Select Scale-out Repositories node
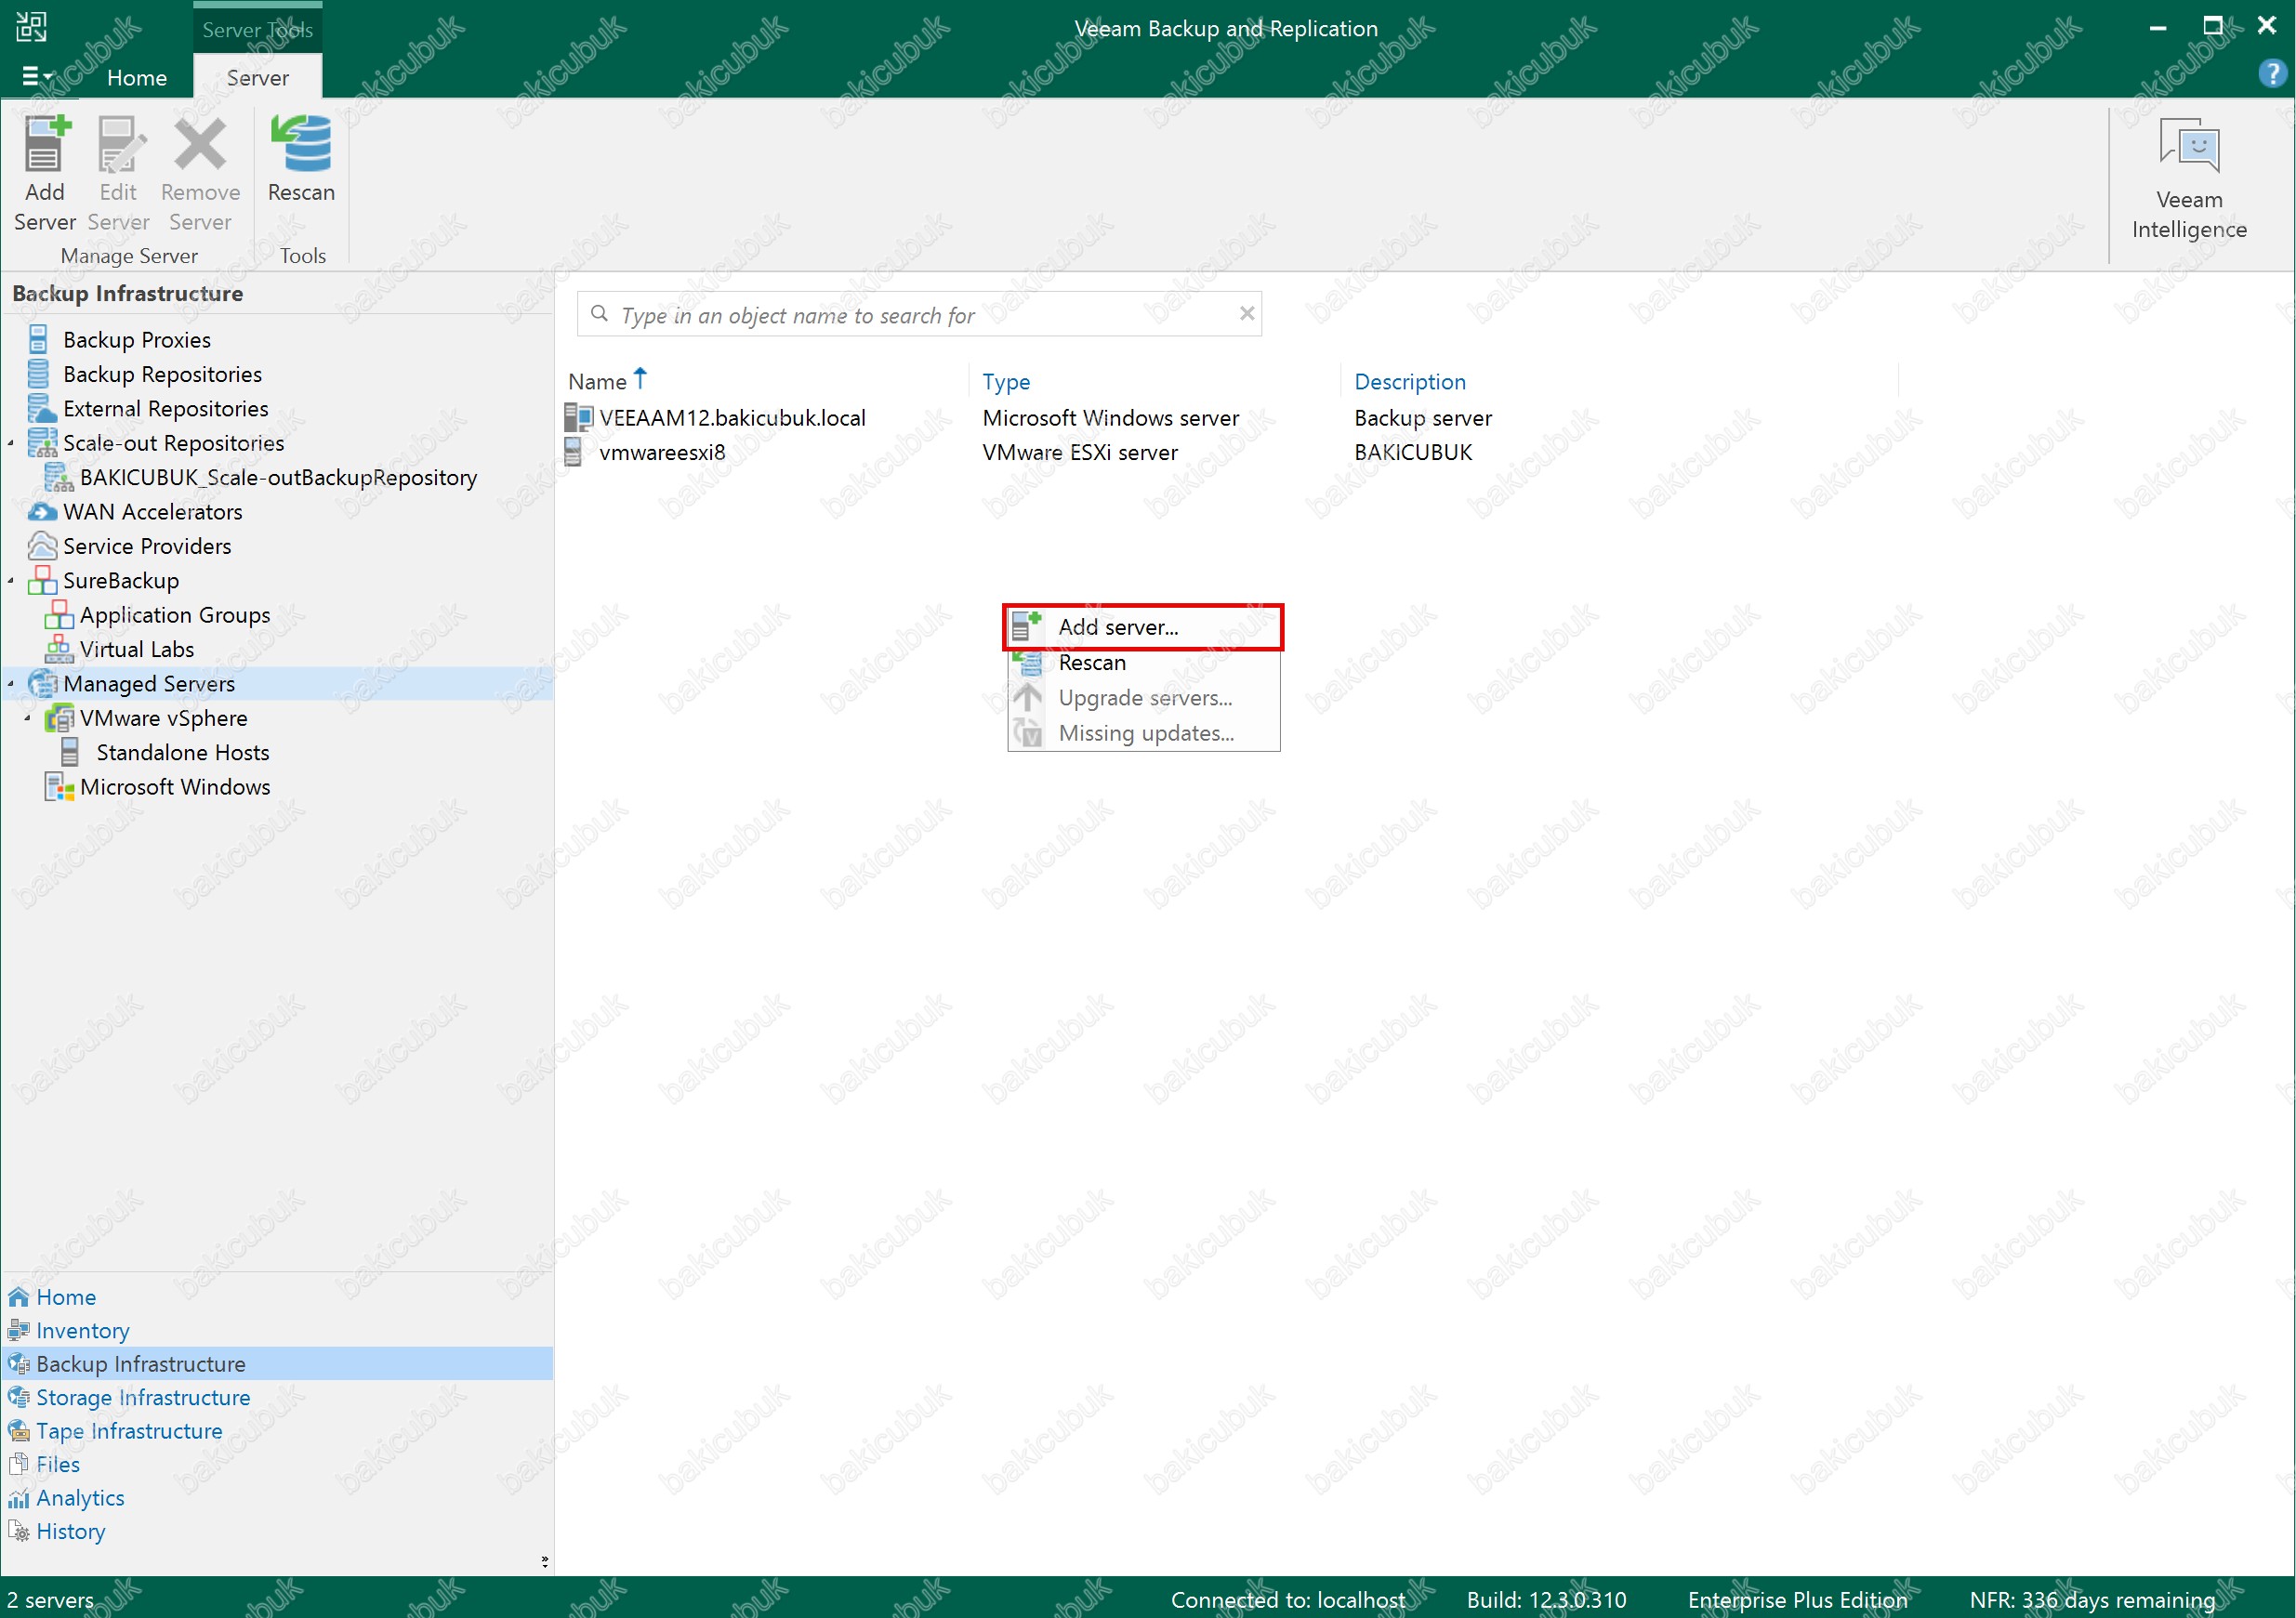The height and width of the screenshot is (1618, 2296). click(x=174, y=443)
